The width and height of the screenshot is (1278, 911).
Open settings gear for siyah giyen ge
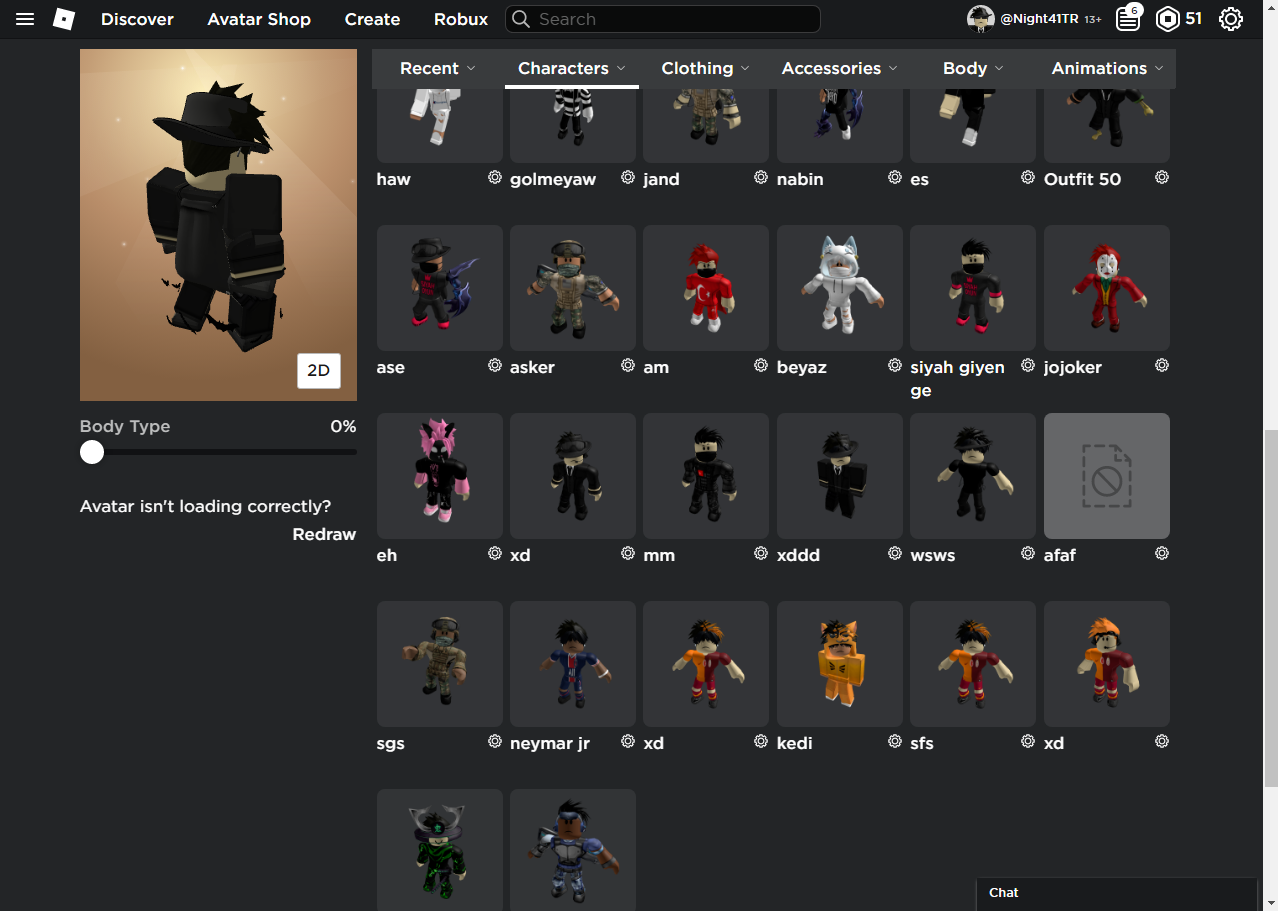point(1028,365)
